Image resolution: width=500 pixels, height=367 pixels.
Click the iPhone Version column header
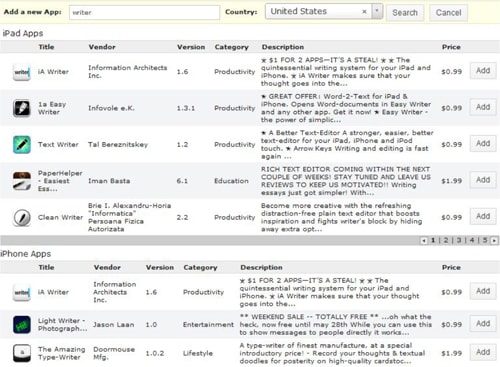tap(160, 267)
